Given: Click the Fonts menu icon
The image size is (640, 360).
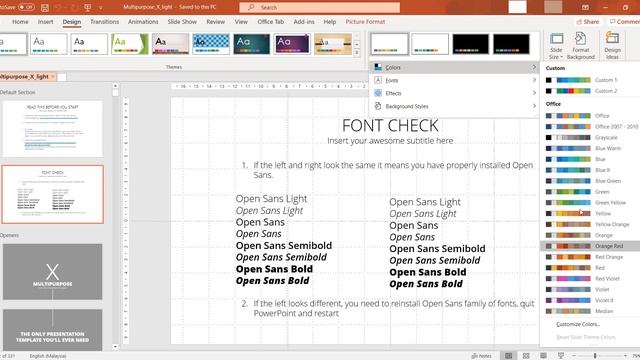Looking at the screenshot, I should pyautogui.click(x=378, y=80).
